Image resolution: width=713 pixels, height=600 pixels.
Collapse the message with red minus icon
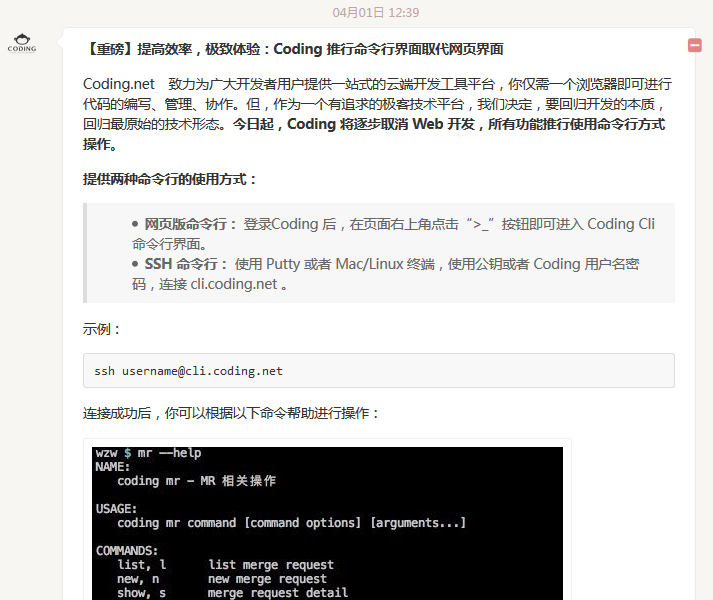pos(694,45)
